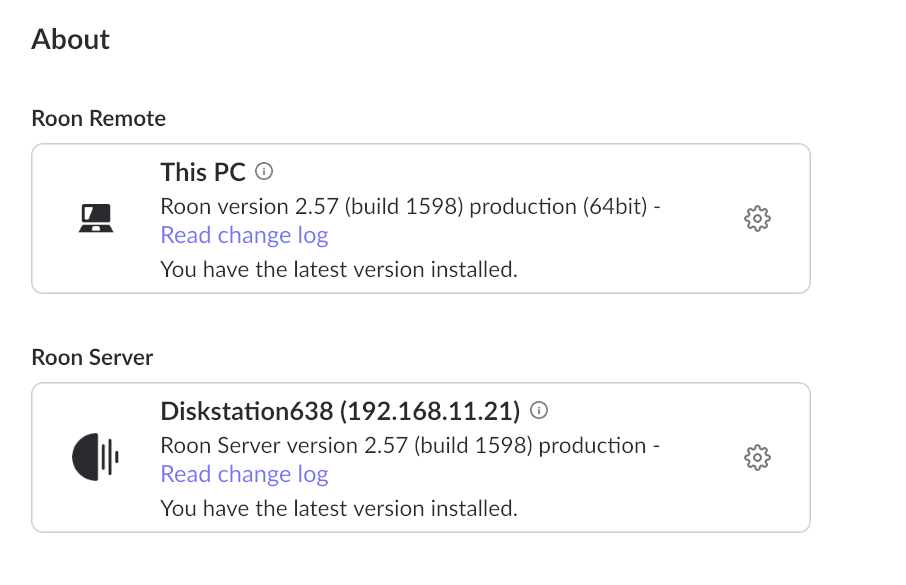Select the This PC title text
Screen dimensions: 906x585
[203, 172]
